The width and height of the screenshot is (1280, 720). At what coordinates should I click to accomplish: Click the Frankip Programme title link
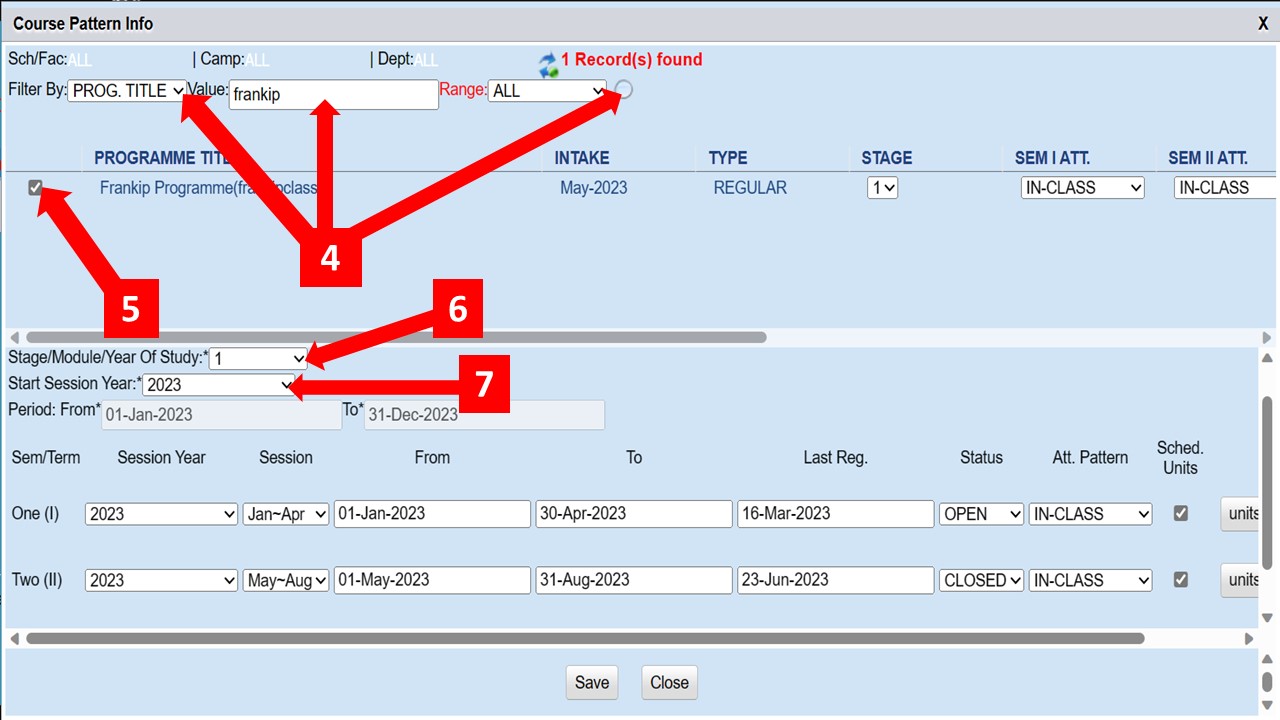(x=208, y=188)
